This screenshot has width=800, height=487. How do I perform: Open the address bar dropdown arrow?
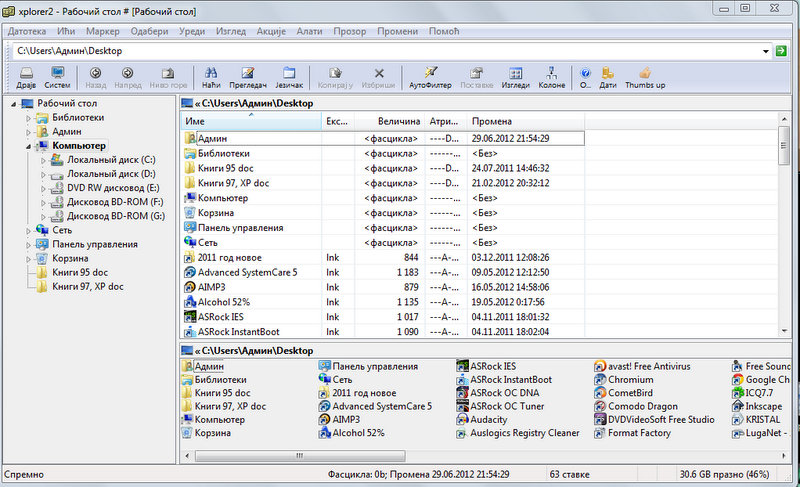[x=765, y=51]
